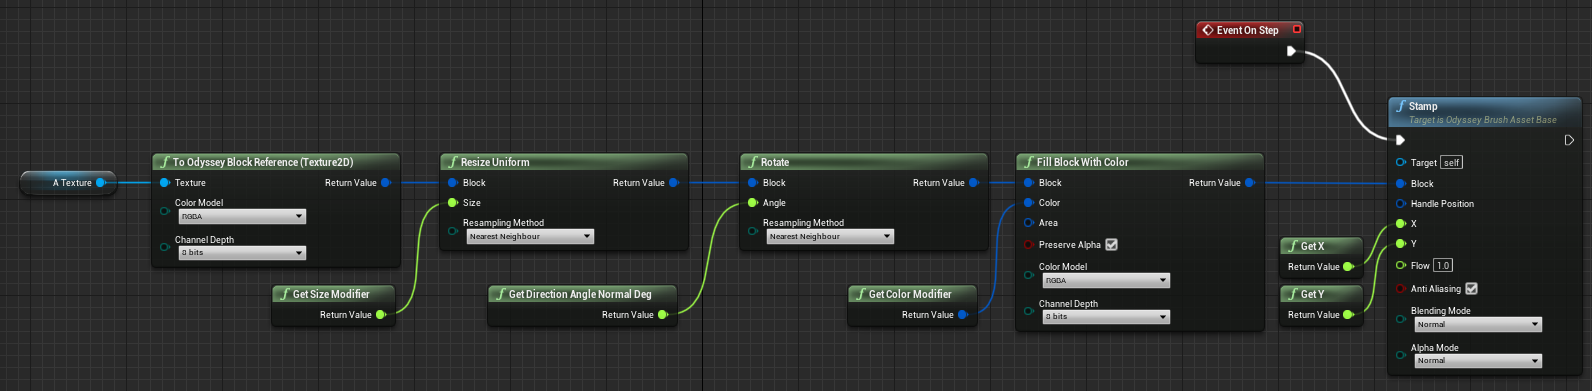Select the Get Color Modifier node title

[x=910, y=294]
